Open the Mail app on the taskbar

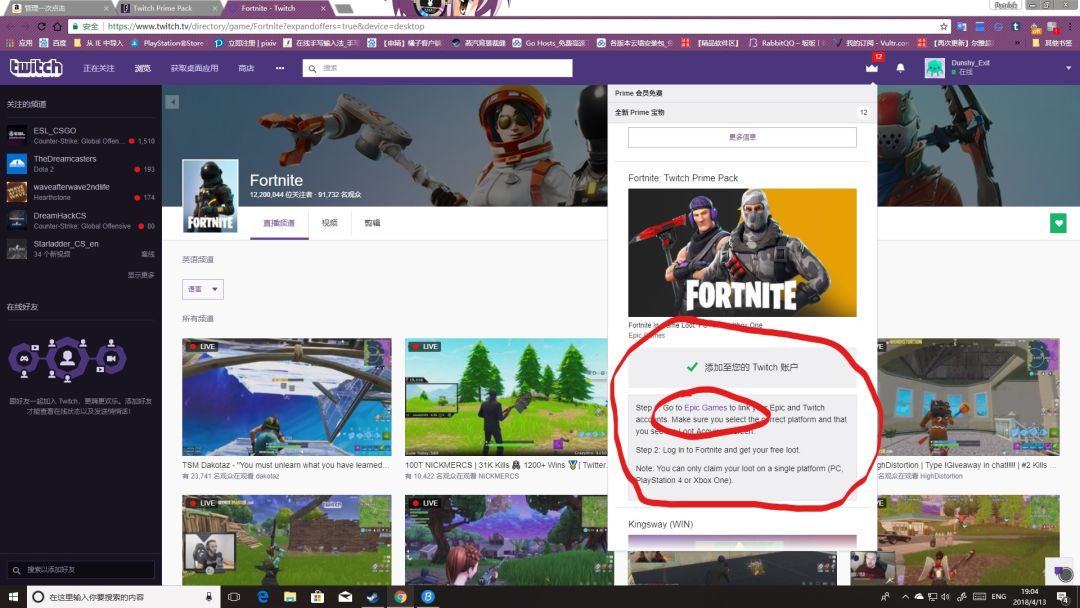pos(345,597)
